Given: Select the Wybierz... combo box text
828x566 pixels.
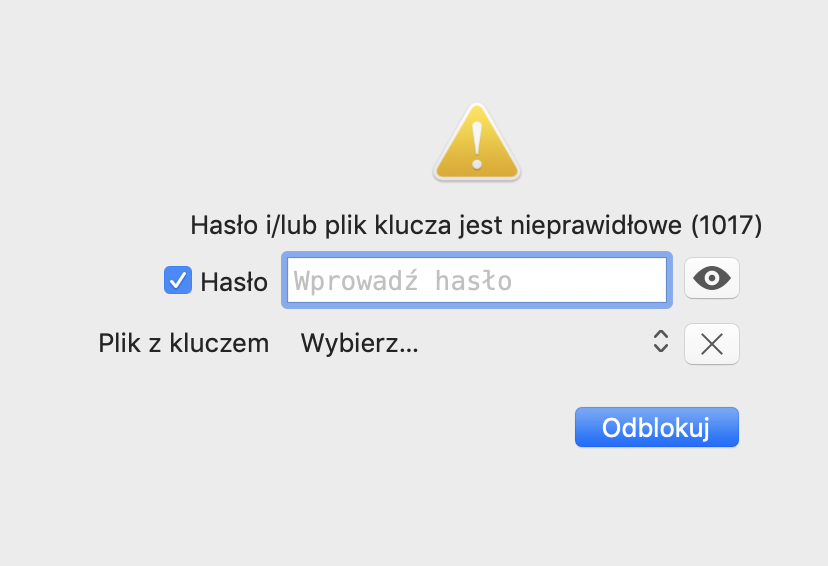Looking at the screenshot, I should tap(360, 343).
